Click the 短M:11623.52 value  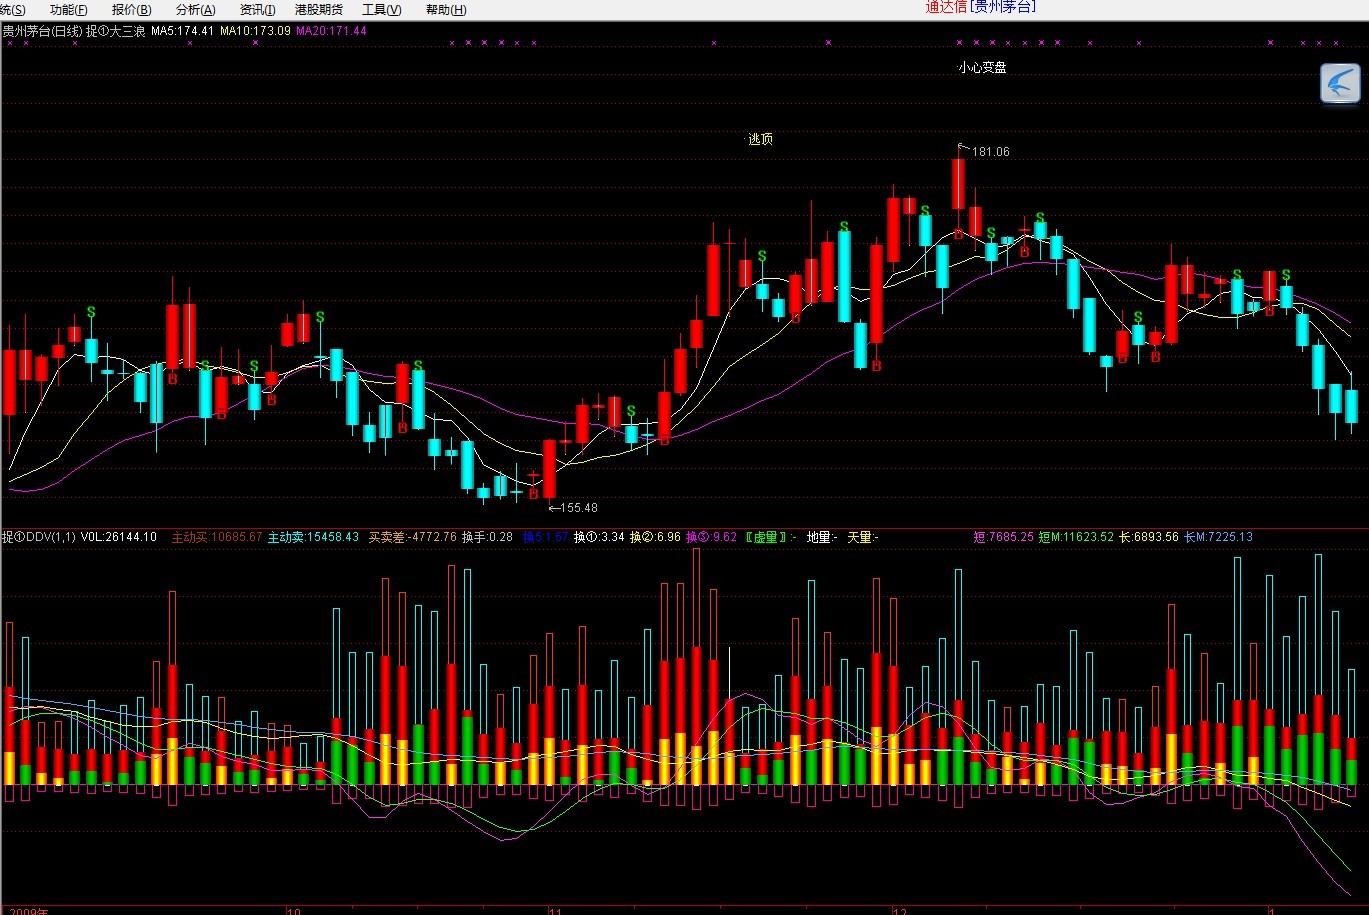click(x=1076, y=537)
